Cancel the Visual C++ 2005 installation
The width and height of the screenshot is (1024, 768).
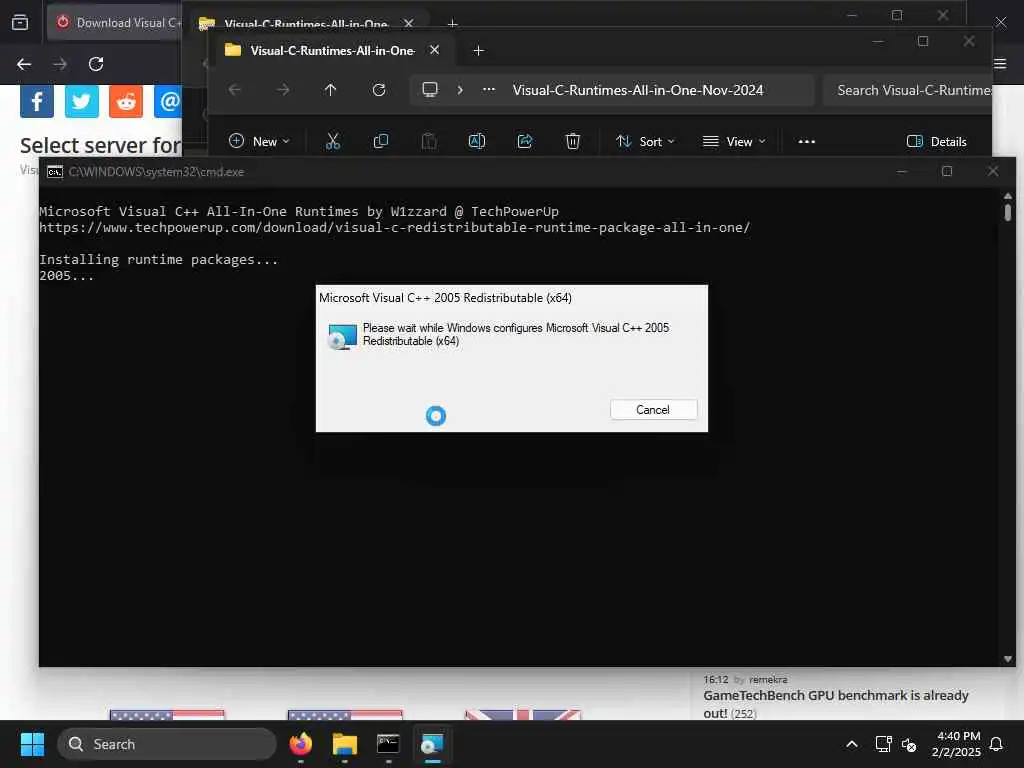(x=653, y=409)
